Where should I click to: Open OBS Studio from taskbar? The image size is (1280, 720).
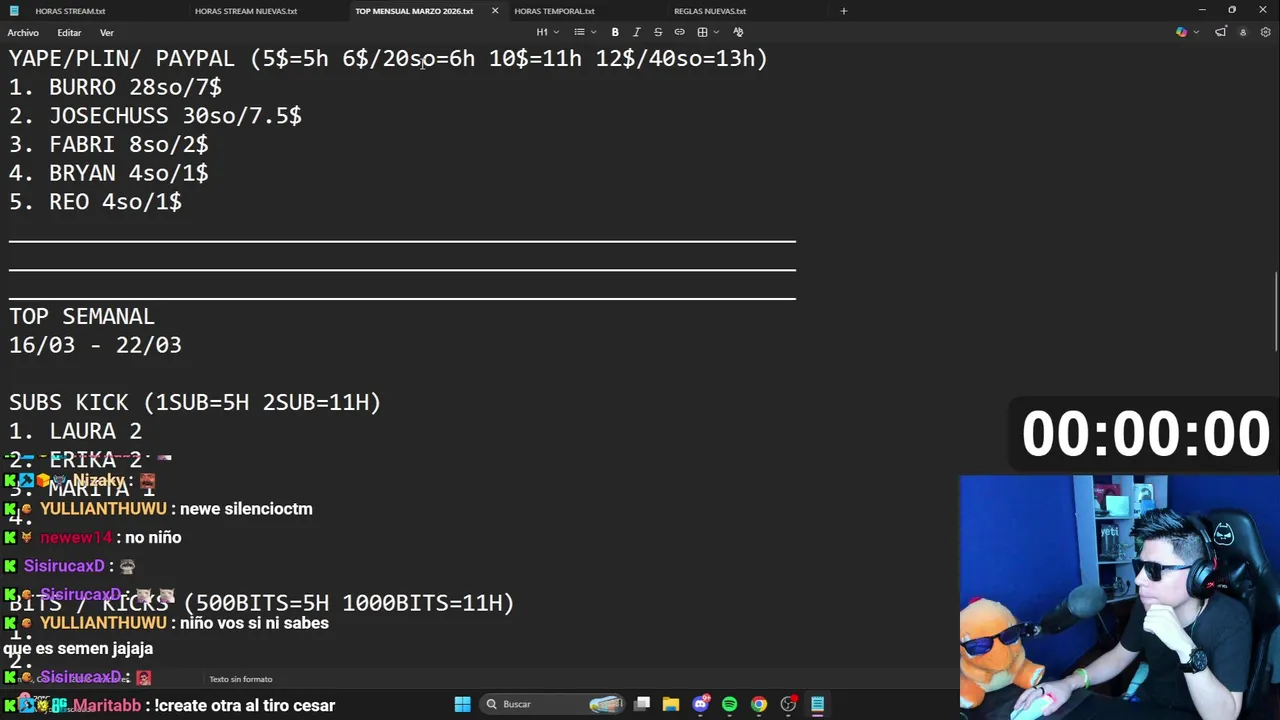pos(788,704)
